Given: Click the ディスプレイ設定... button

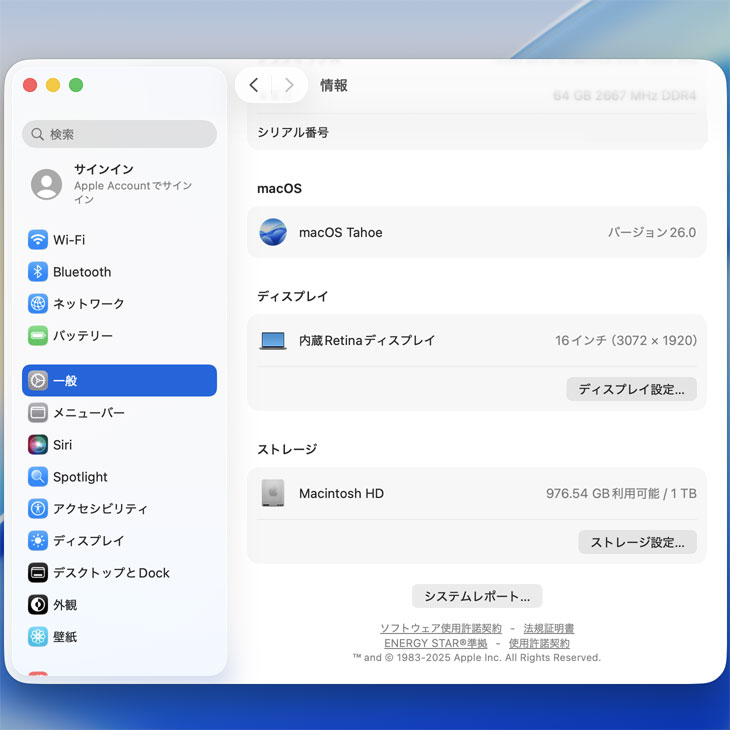Looking at the screenshot, I should click(631, 389).
